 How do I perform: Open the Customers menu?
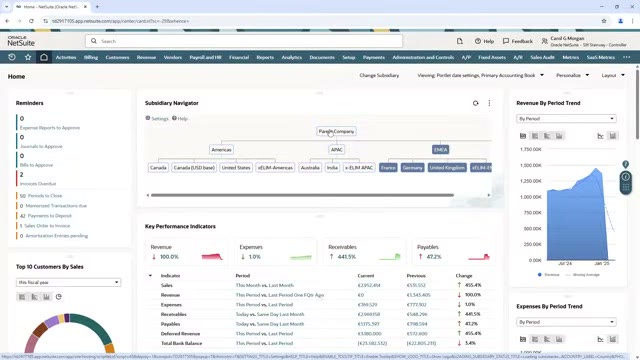(117, 57)
